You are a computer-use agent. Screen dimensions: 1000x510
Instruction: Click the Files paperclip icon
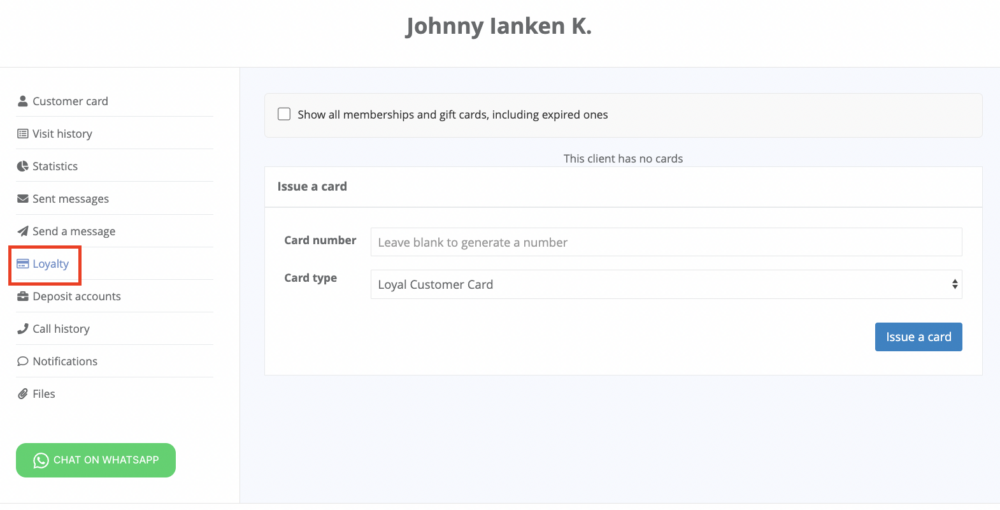[22, 393]
